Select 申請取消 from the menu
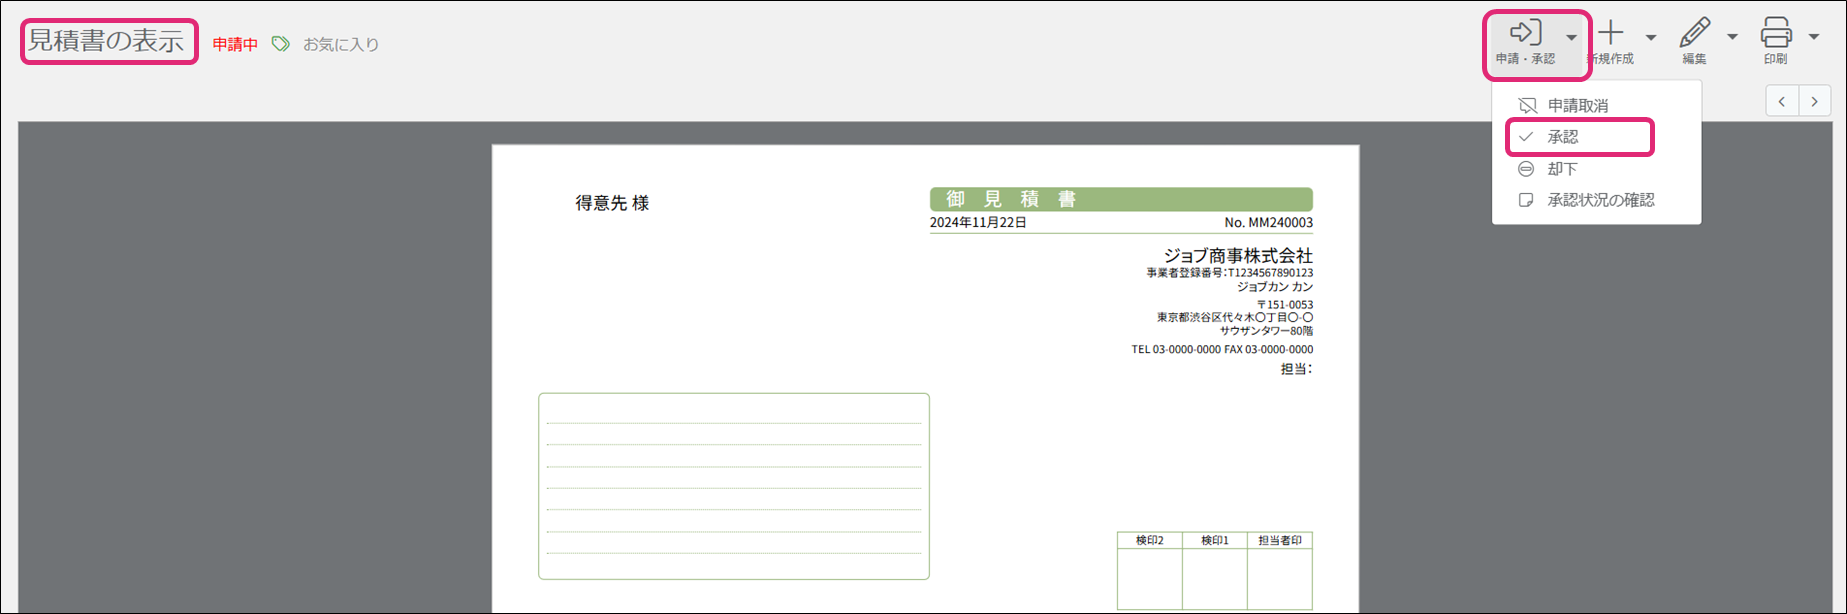This screenshot has width=1847, height=614. click(1577, 105)
